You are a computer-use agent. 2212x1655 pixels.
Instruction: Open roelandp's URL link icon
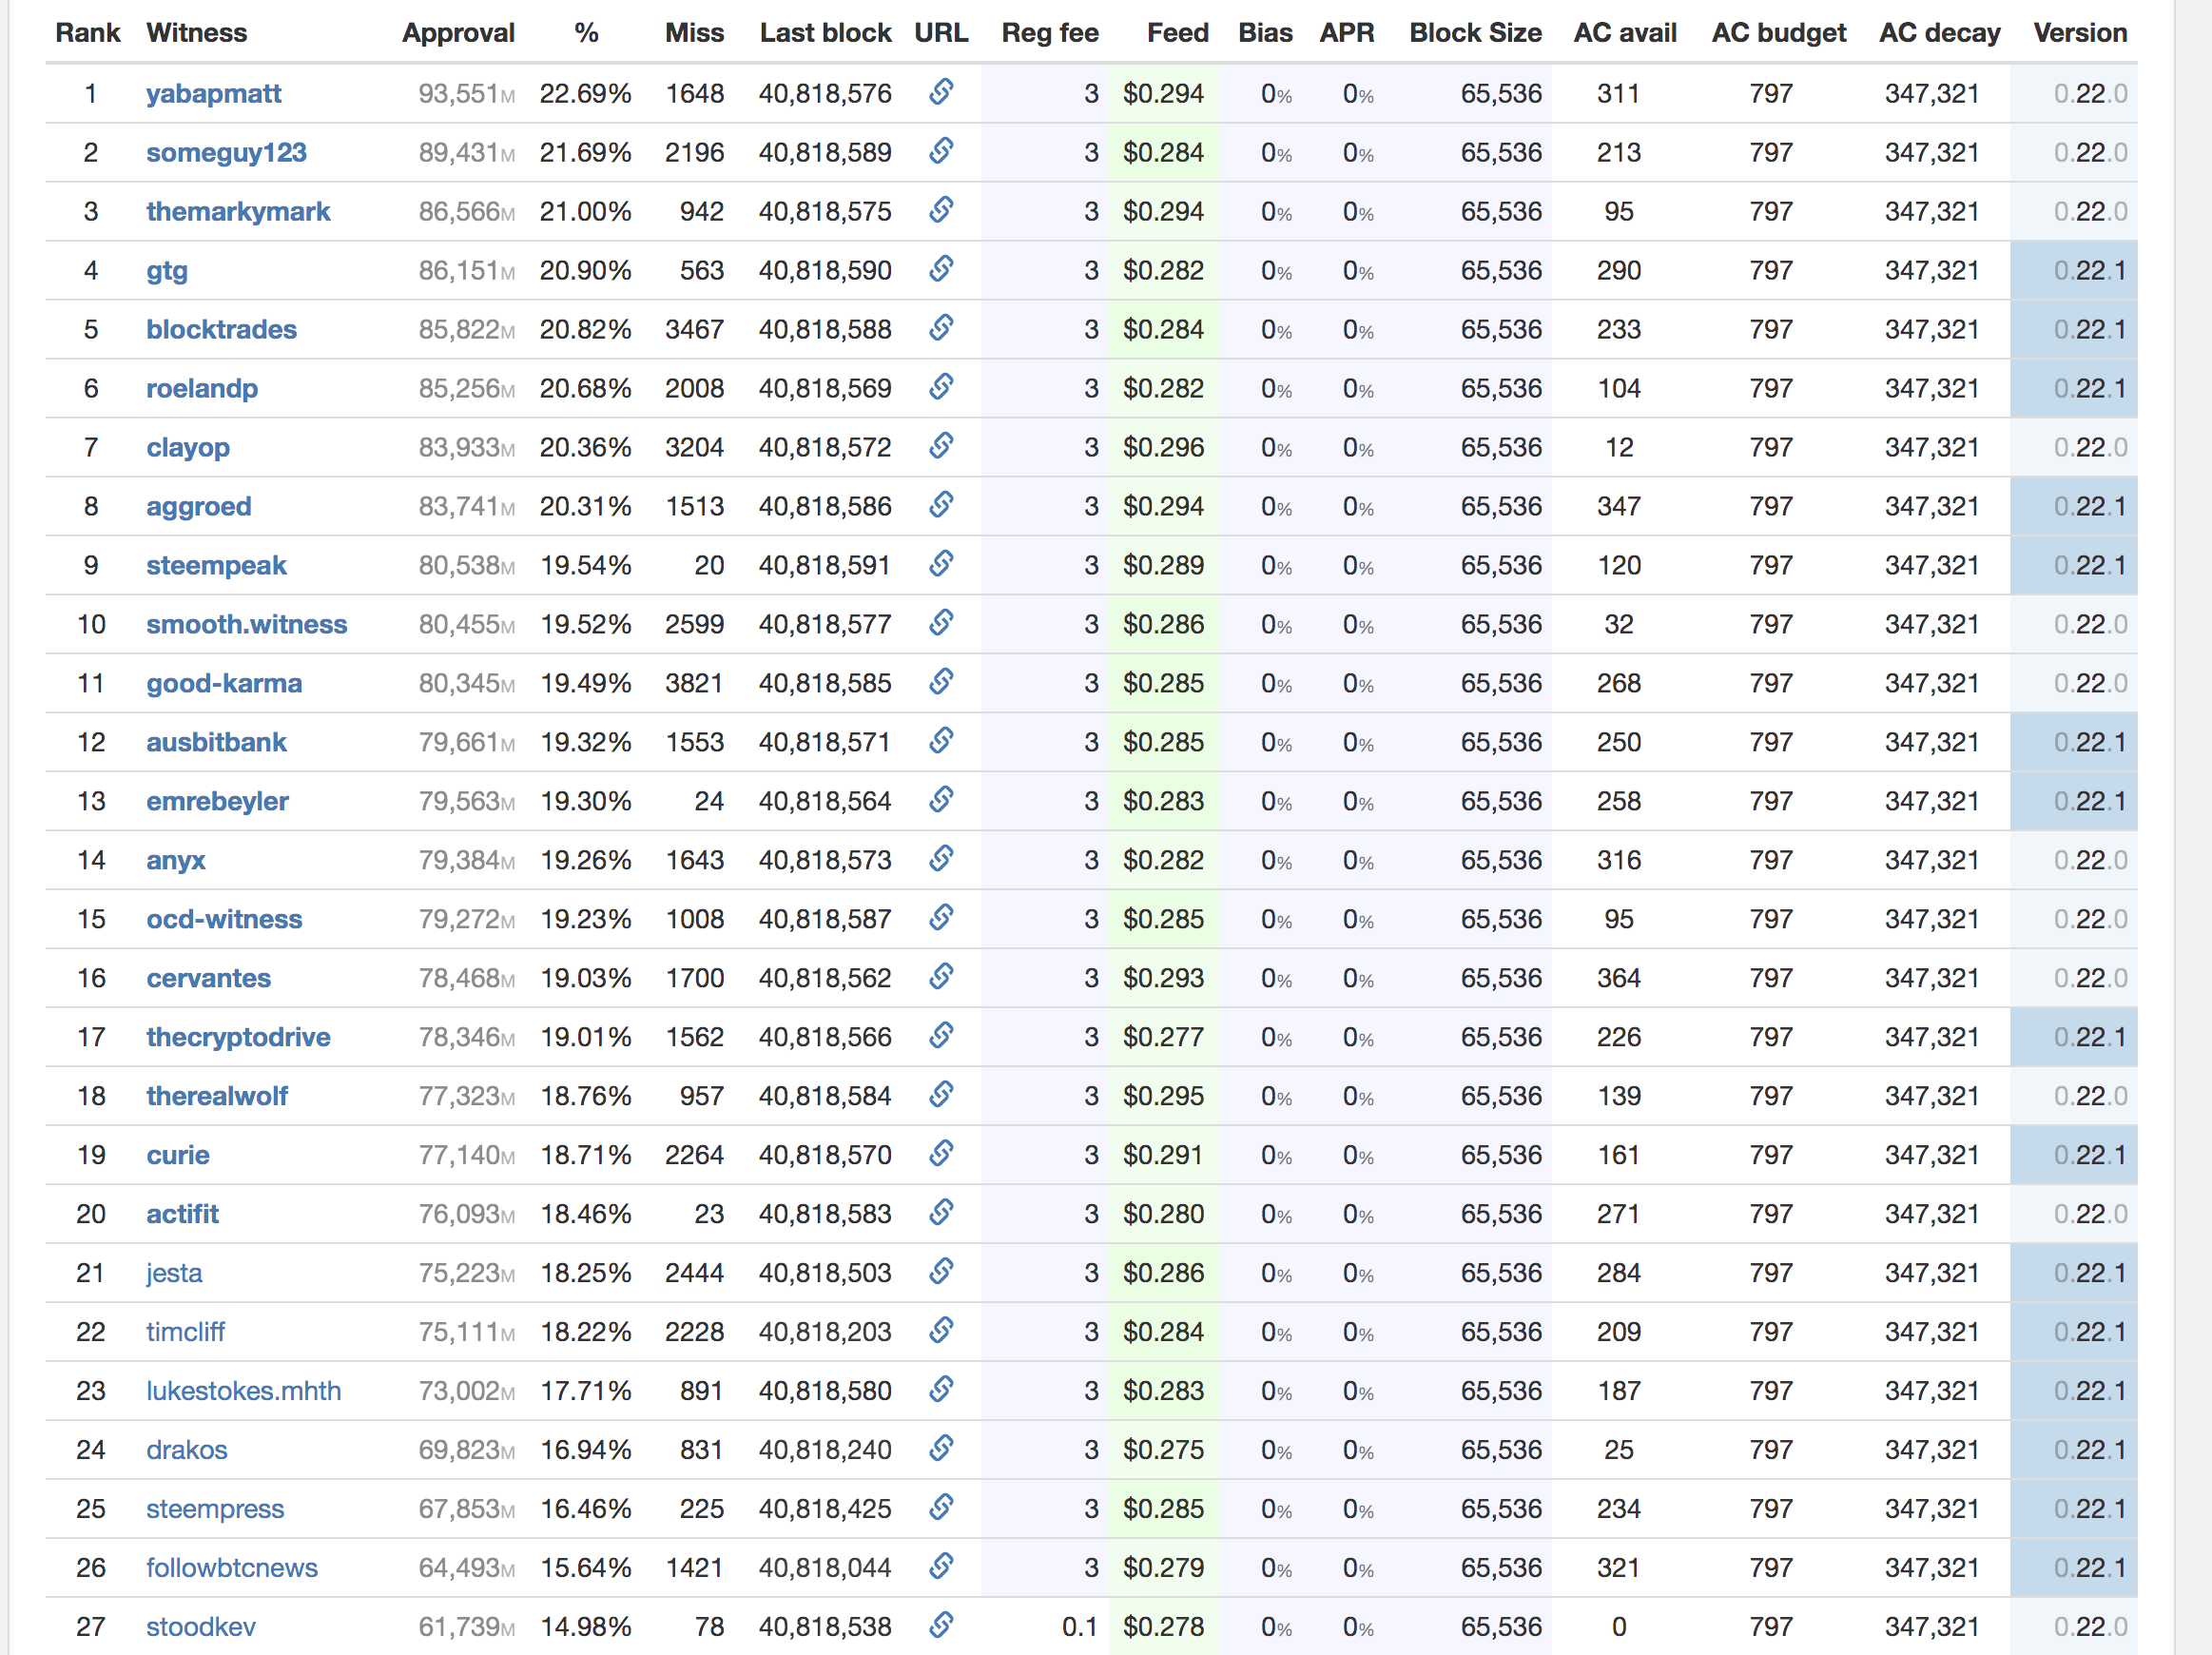point(941,387)
